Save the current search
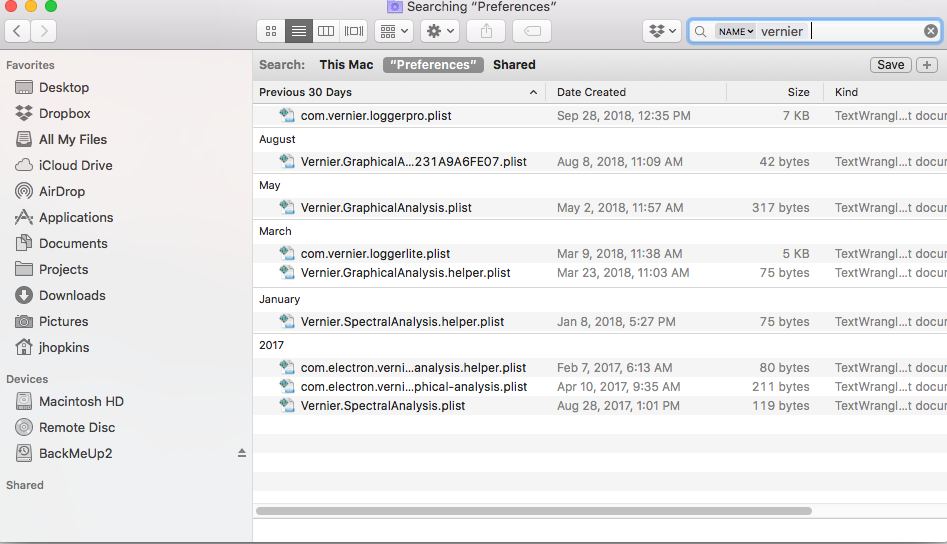This screenshot has width=947, height=544. tap(891, 65)
